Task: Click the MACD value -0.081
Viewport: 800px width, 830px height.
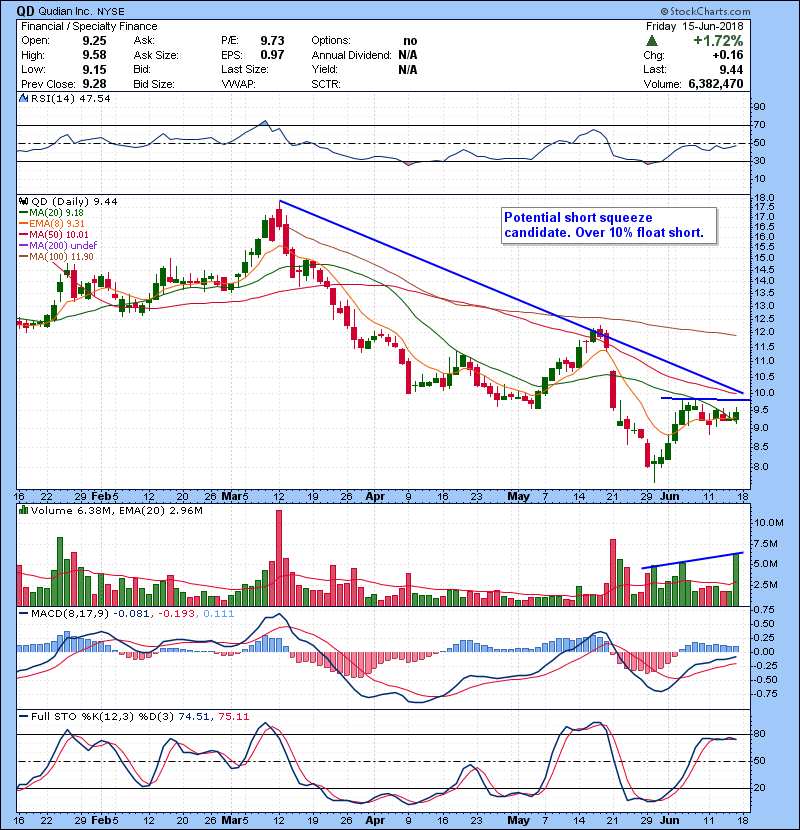Action: 131,614
